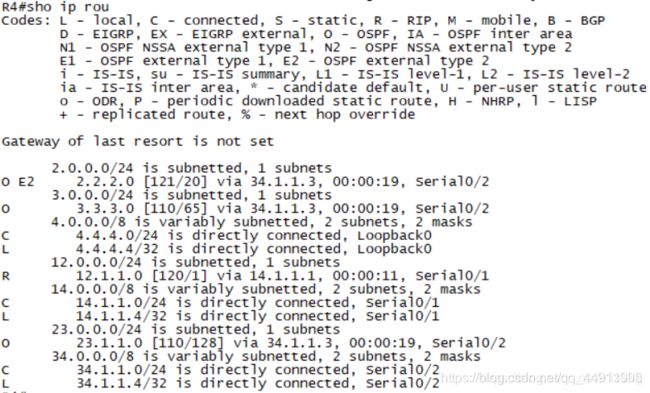Select connected route 14.1.1.0/24 Serial0/1

pos(221,303)
